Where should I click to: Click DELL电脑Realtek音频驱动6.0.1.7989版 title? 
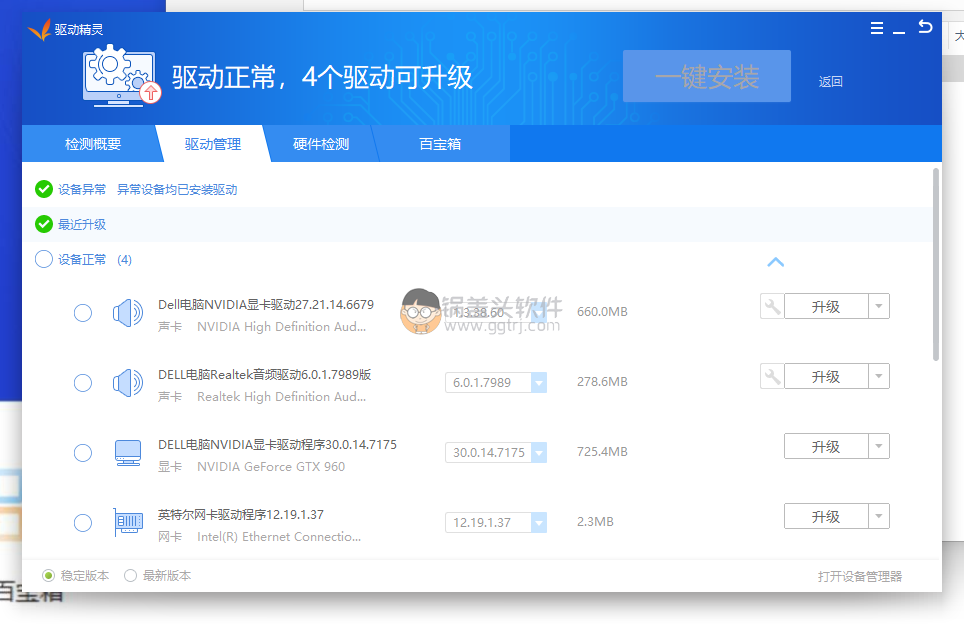coord(264,374)
